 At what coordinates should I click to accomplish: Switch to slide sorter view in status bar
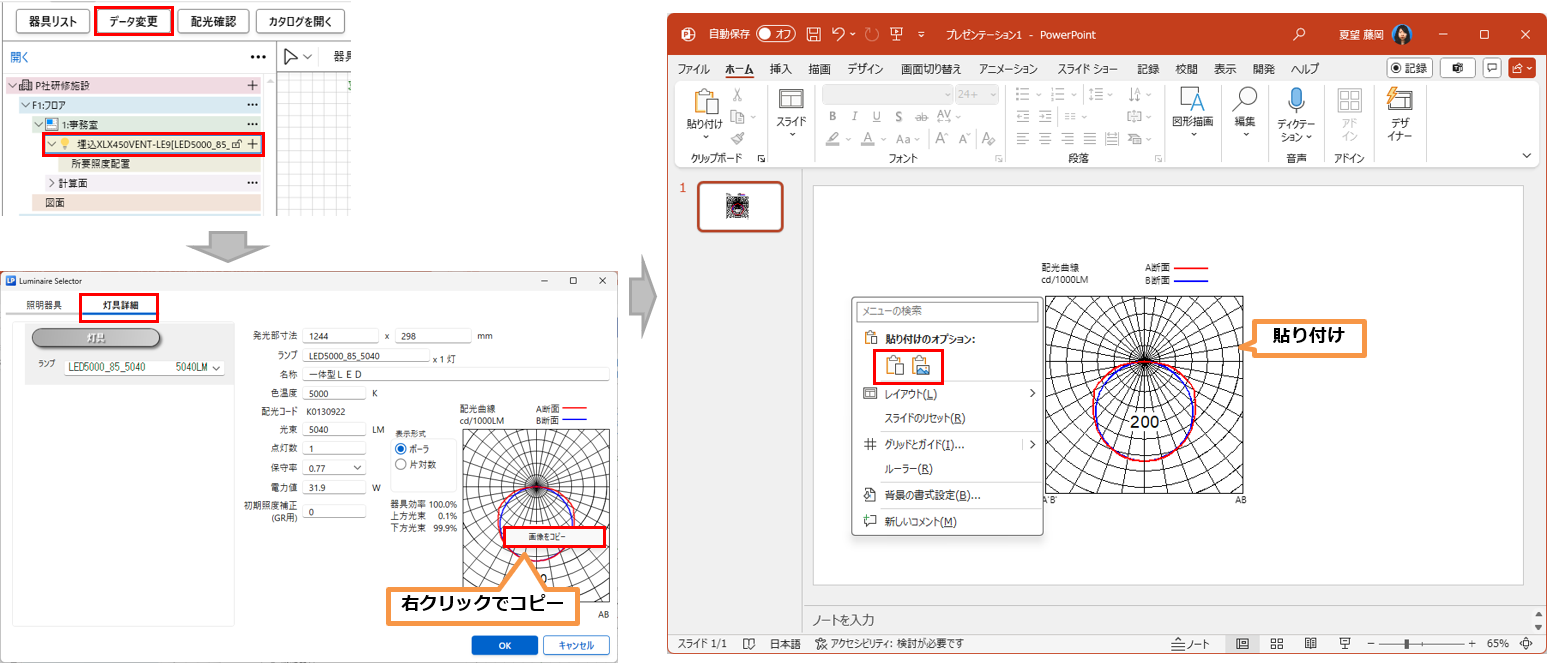pos(1277,643)
